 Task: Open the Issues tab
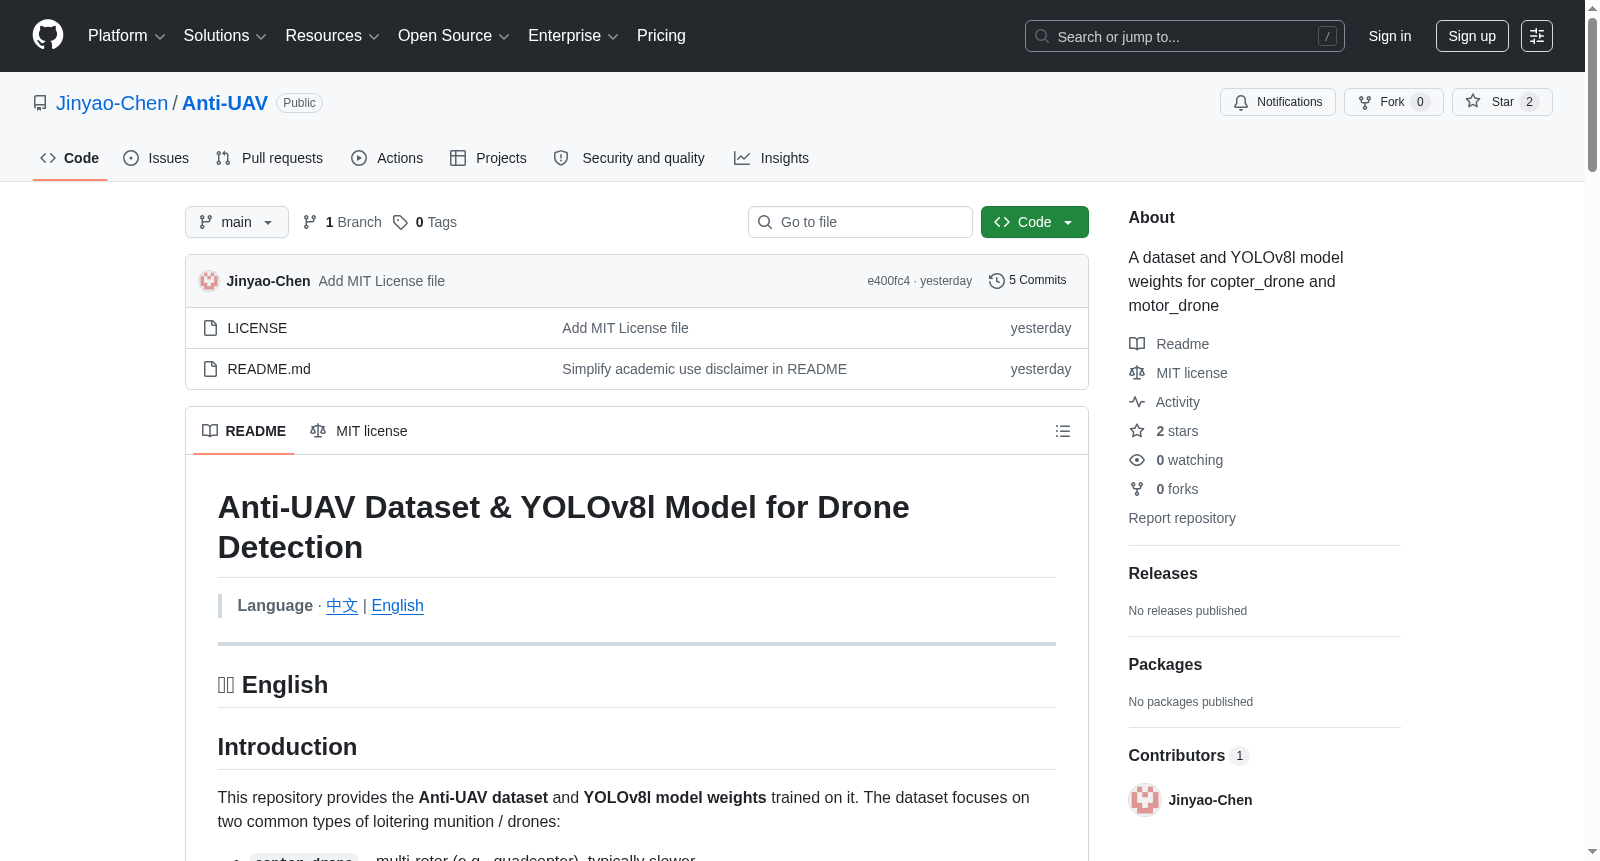tap(156, 158)
